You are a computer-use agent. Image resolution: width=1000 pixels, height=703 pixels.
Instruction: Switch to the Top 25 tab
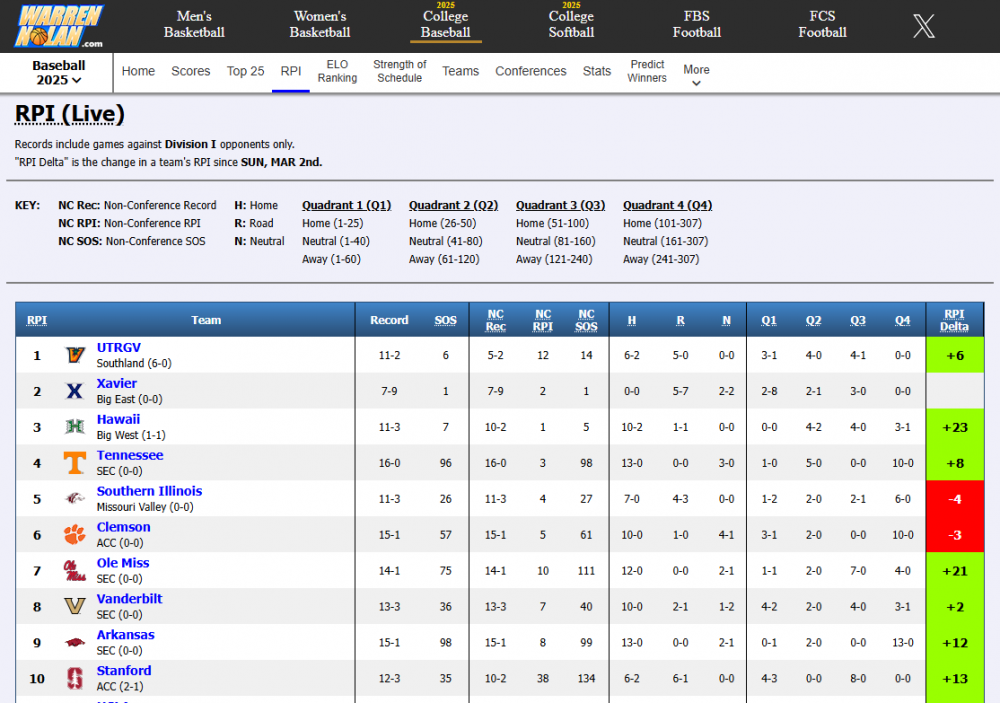pyautogui.click(x=245, y=71)
